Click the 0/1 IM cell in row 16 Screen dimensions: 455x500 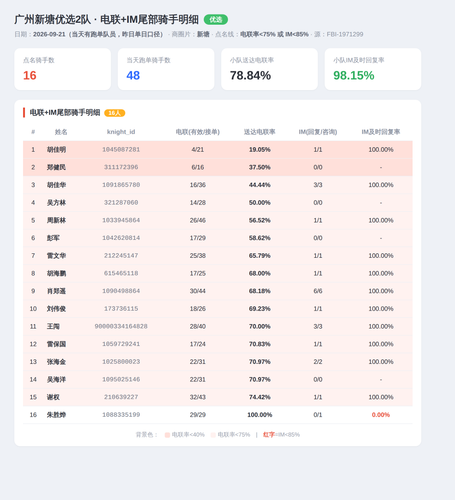pyautogui.click(x=318, y=415)
